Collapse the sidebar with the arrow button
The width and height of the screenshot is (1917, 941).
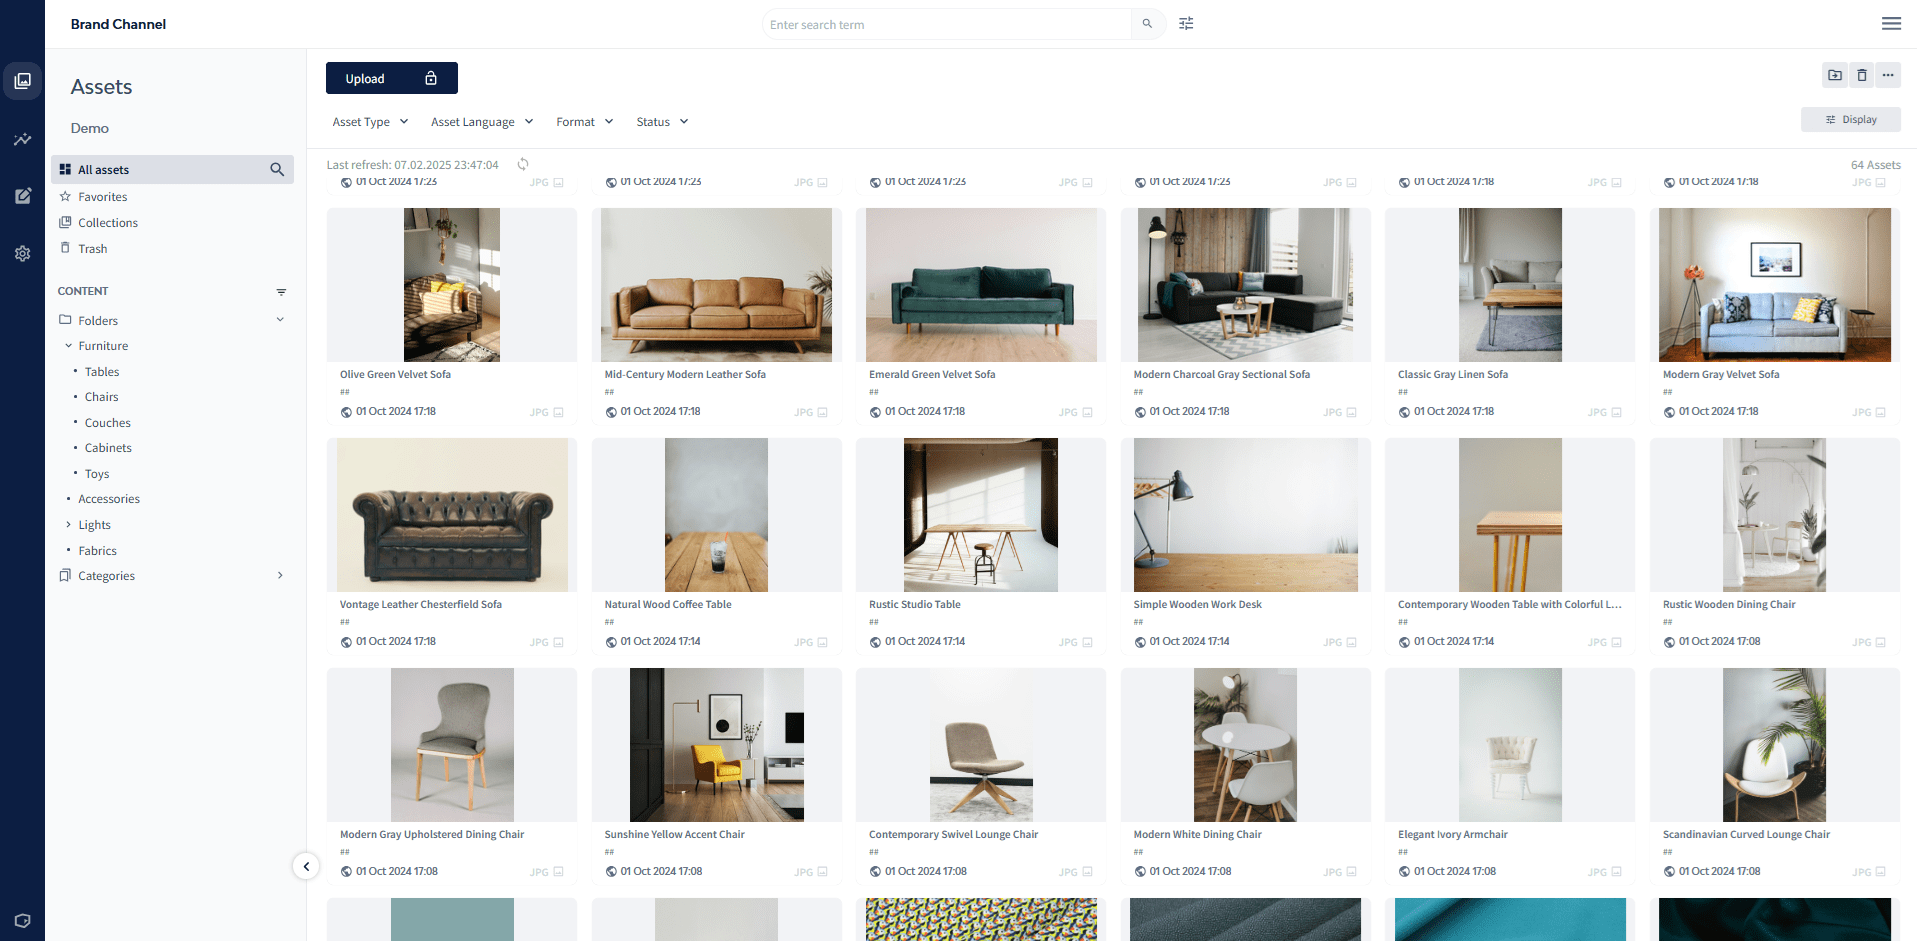tap(306, 866)
